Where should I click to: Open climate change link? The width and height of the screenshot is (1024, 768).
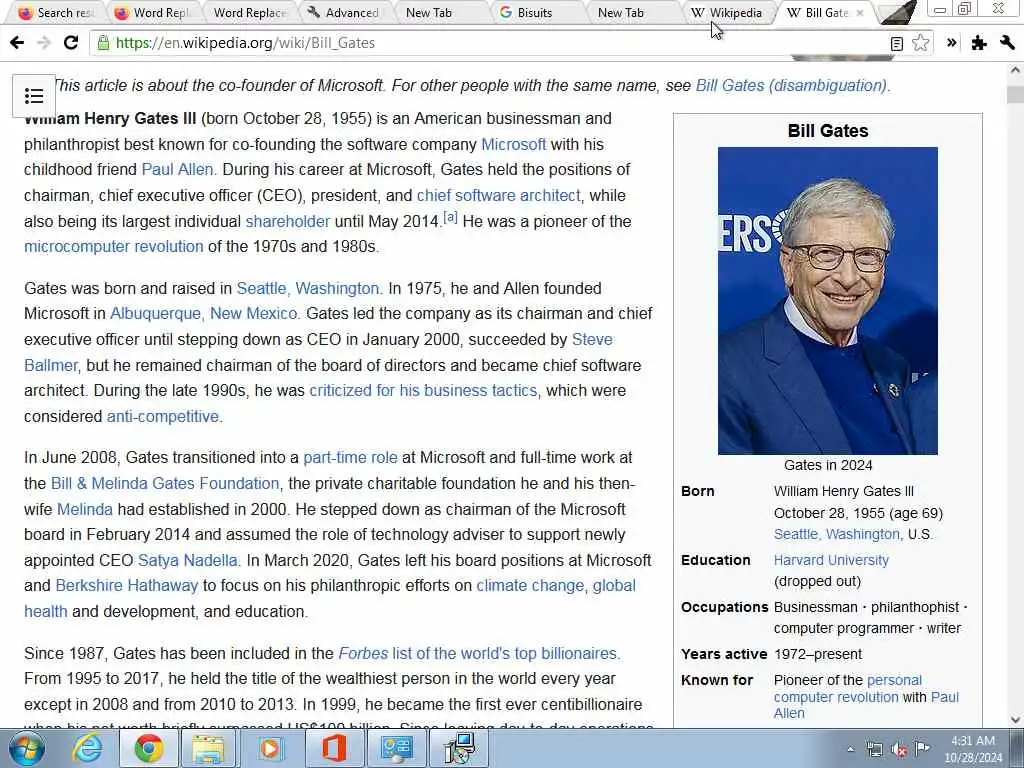click(530, 586)
